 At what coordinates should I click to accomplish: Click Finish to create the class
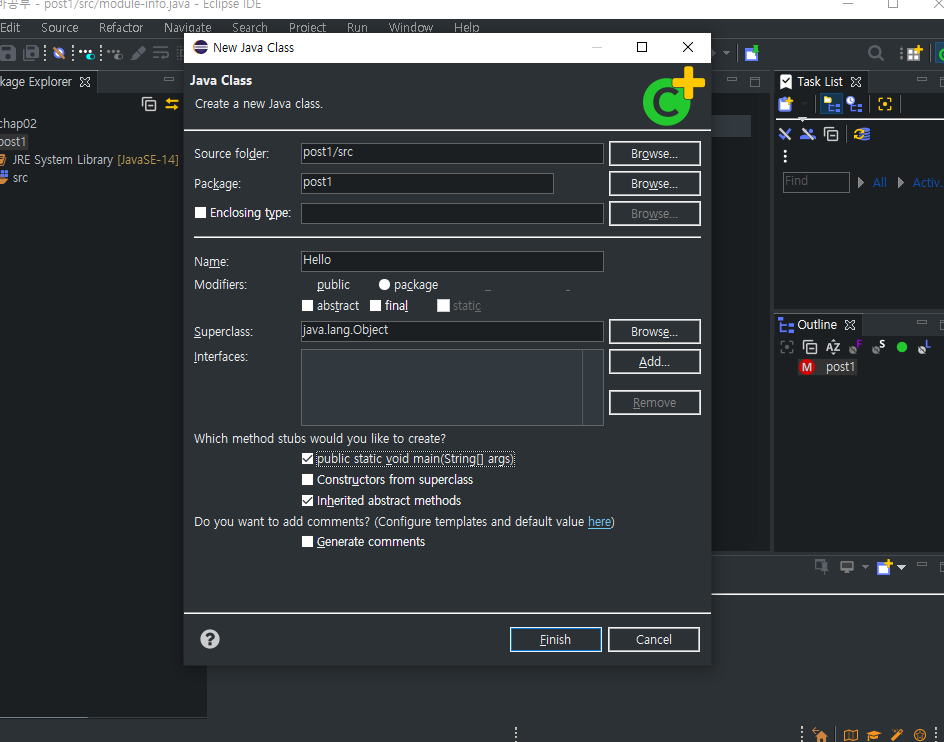click(x=555, y=640)
